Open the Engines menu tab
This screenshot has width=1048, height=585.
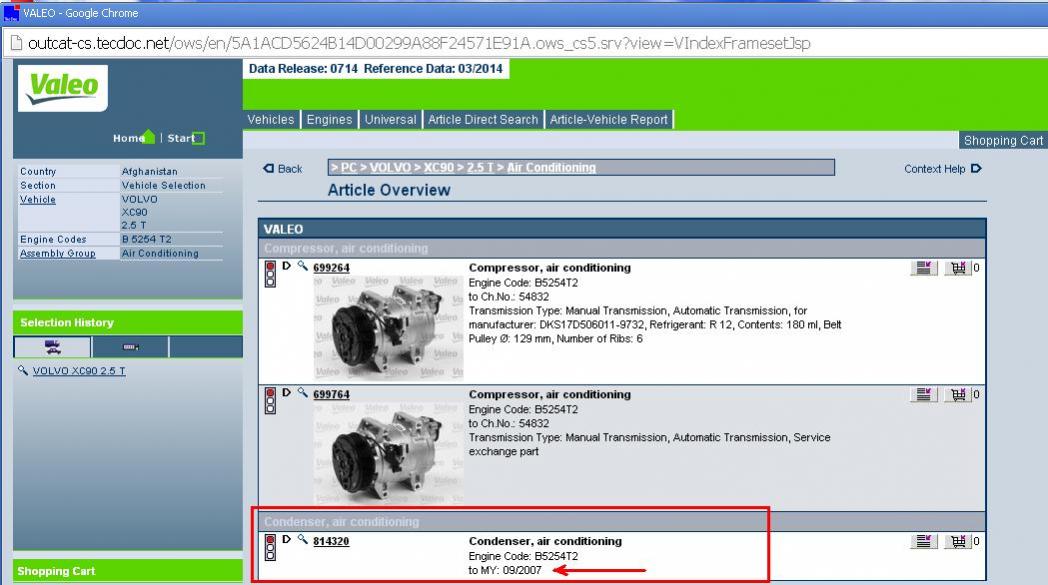329,119
